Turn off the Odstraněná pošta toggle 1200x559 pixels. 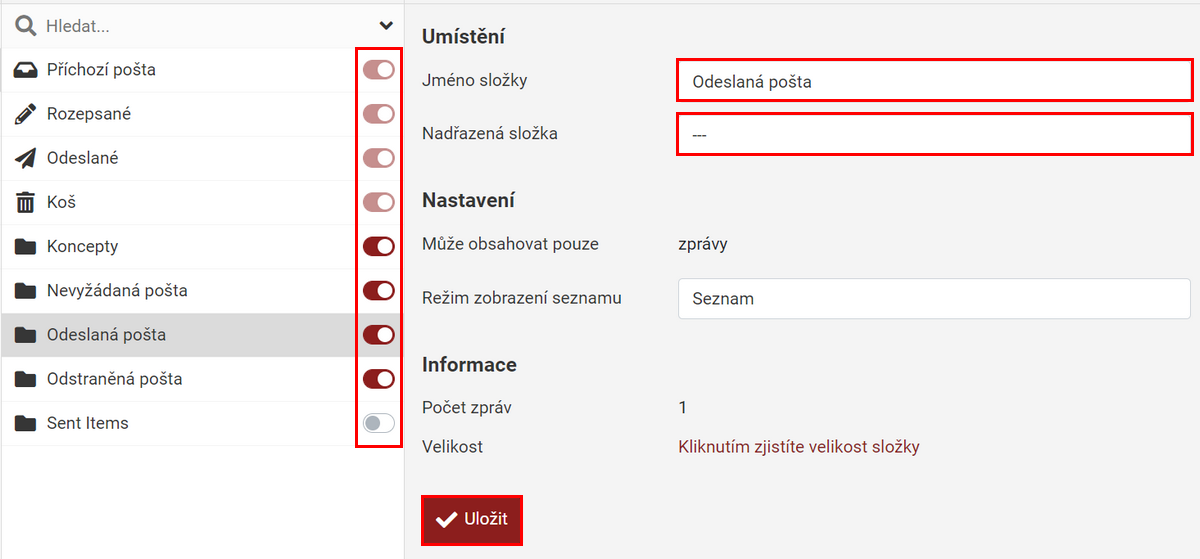click(379, 379)
